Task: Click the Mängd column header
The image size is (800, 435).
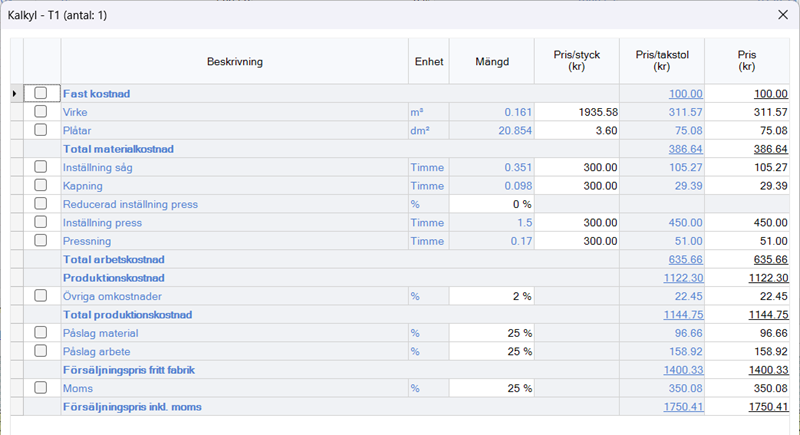Action: point(492,62)
